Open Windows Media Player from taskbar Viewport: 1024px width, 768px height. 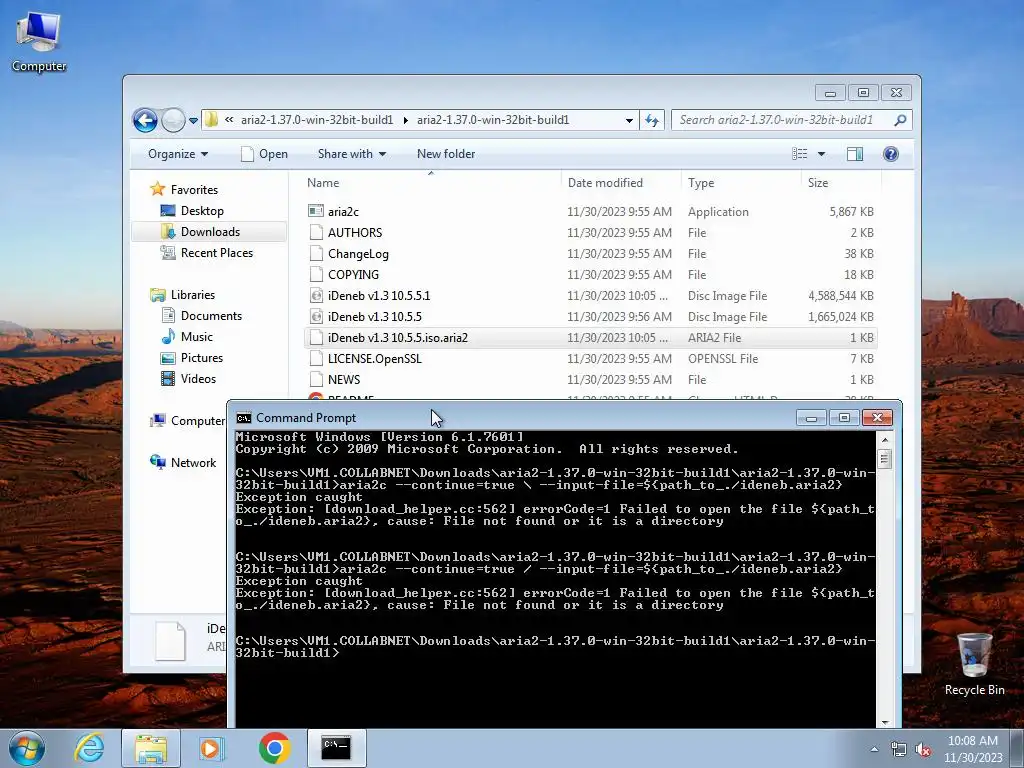[212, 748]
